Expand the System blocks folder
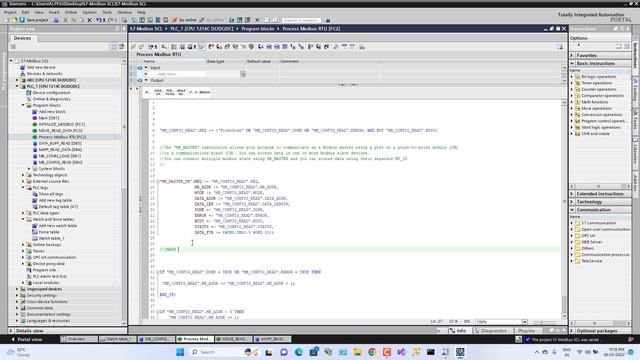The image size is (640, 360). coord(29,169)
